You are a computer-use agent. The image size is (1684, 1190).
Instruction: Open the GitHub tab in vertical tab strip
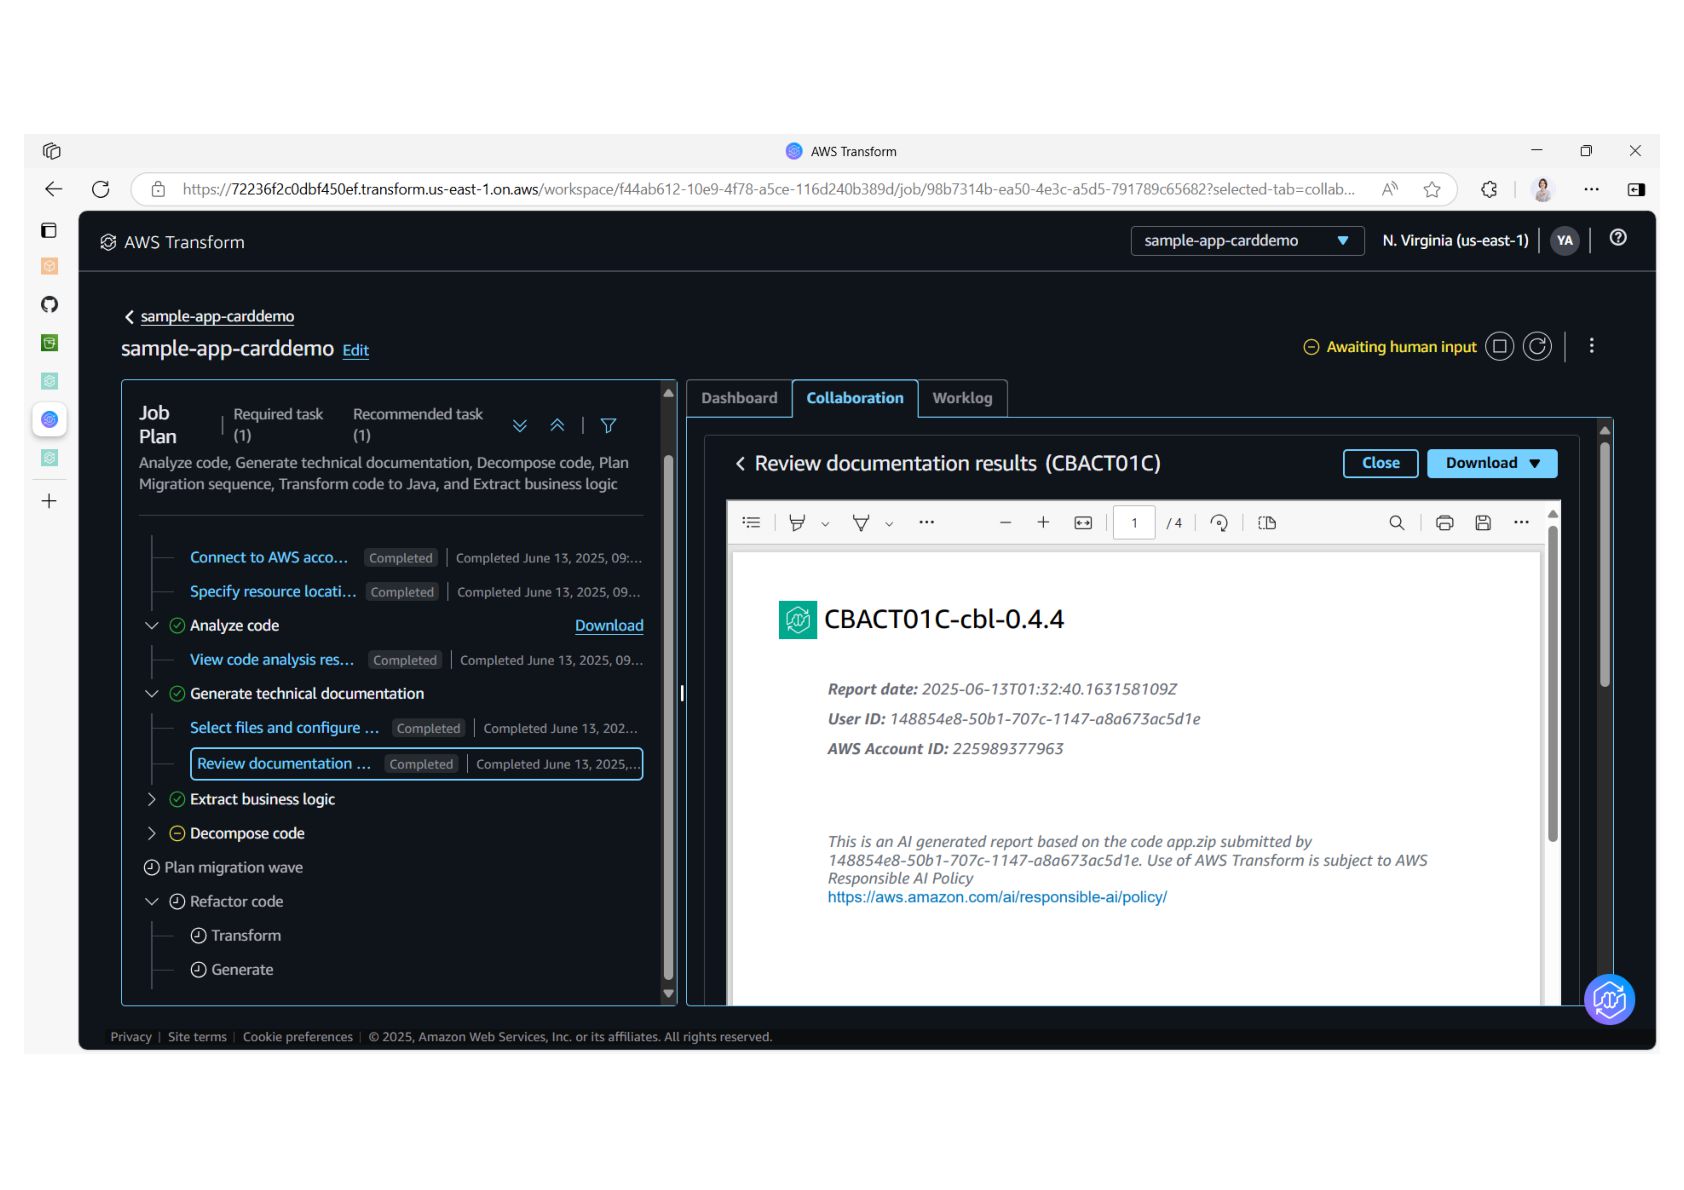(49, 305)
